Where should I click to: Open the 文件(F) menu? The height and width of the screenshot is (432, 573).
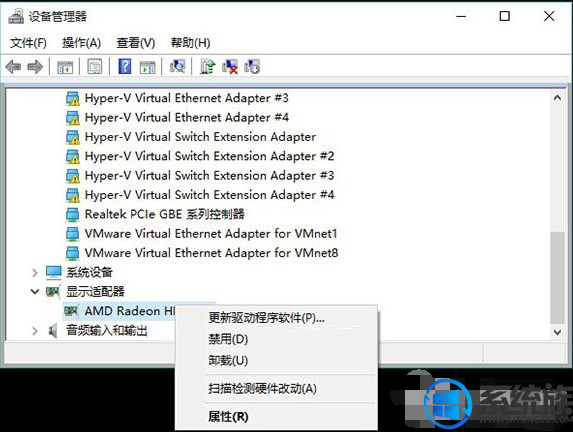pos(29,43)
